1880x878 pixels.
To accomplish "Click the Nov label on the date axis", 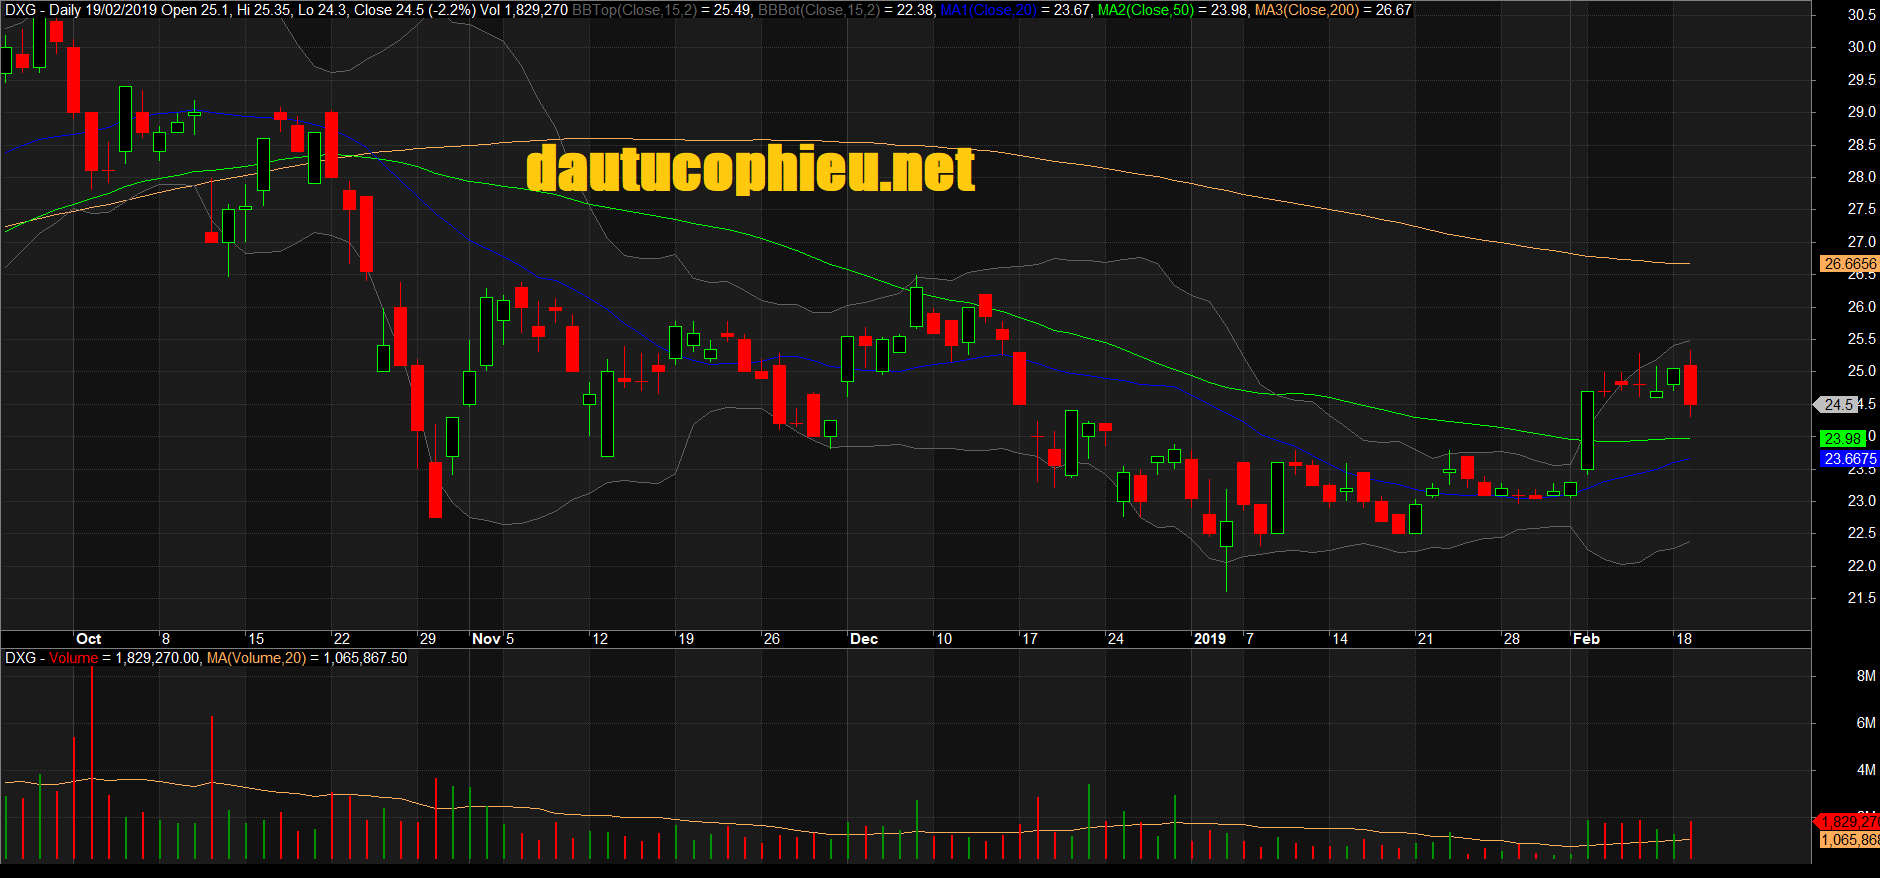I will (486, 639).
